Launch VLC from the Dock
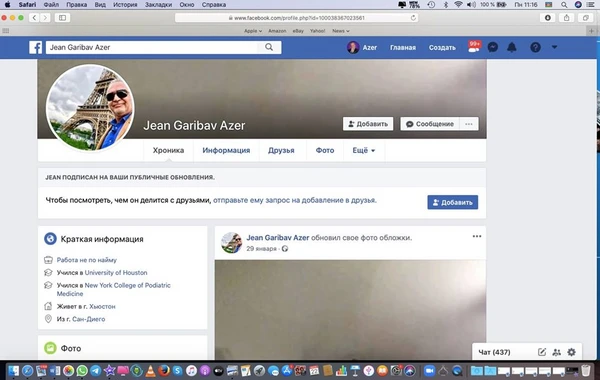The image size is (600, 380). coord(150,370)
